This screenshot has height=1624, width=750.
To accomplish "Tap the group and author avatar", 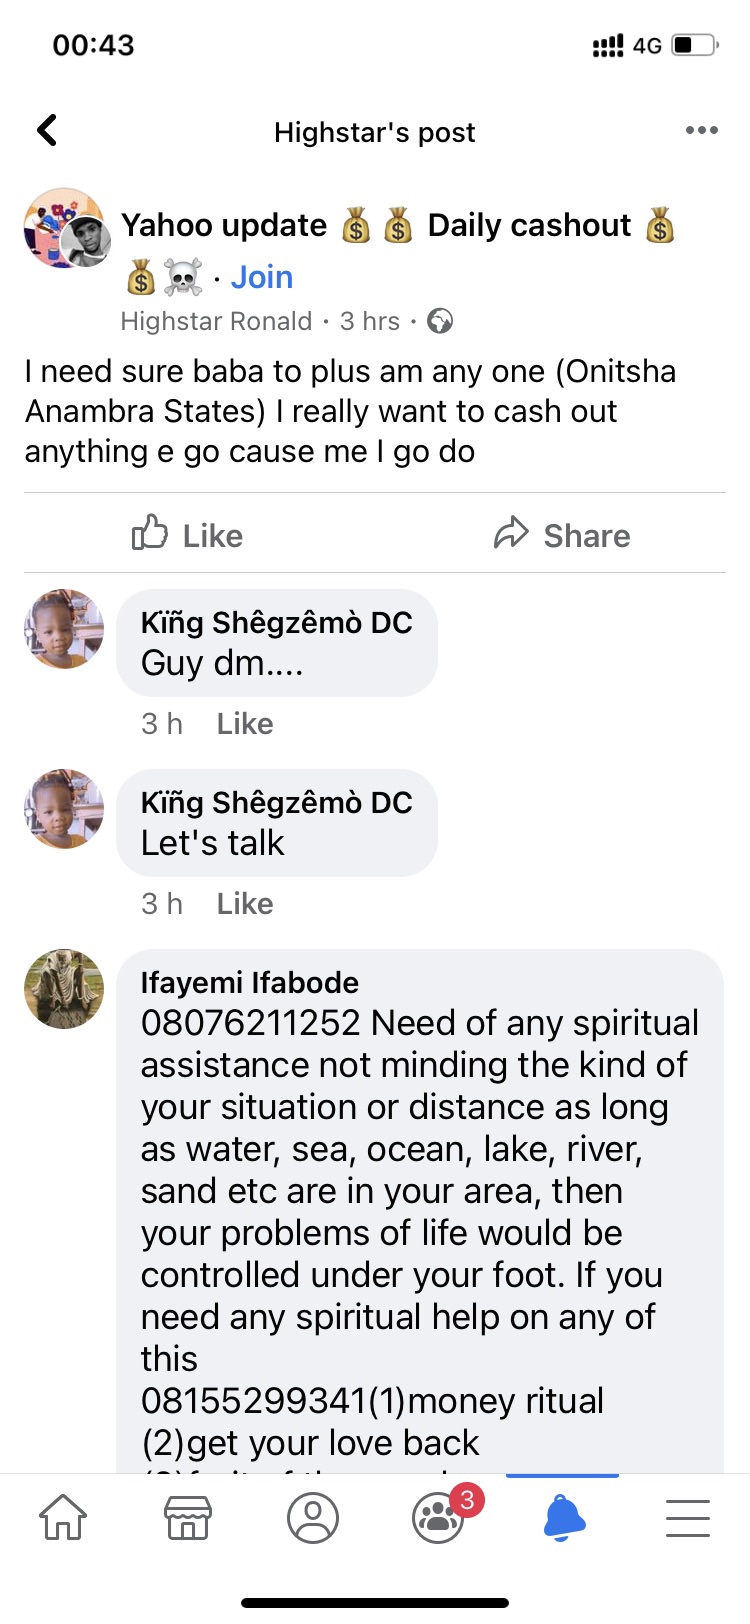I will click(66, 228).
